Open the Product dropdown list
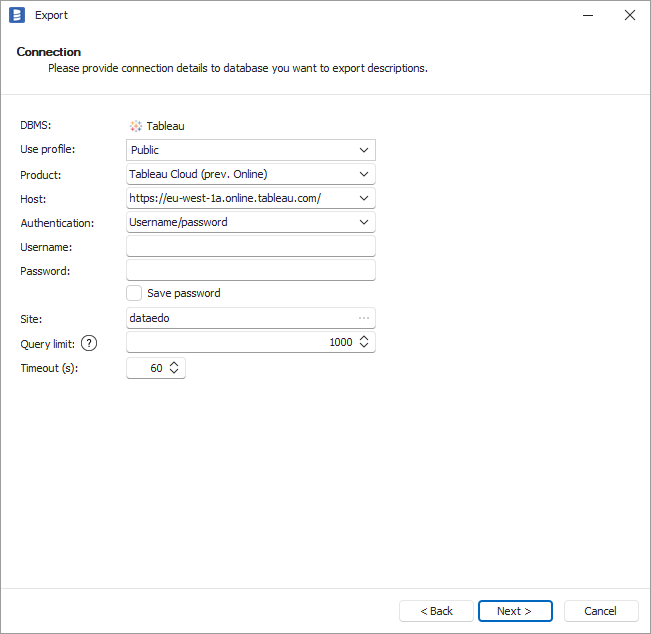This screenshot has height=634, width=651. 364,174
